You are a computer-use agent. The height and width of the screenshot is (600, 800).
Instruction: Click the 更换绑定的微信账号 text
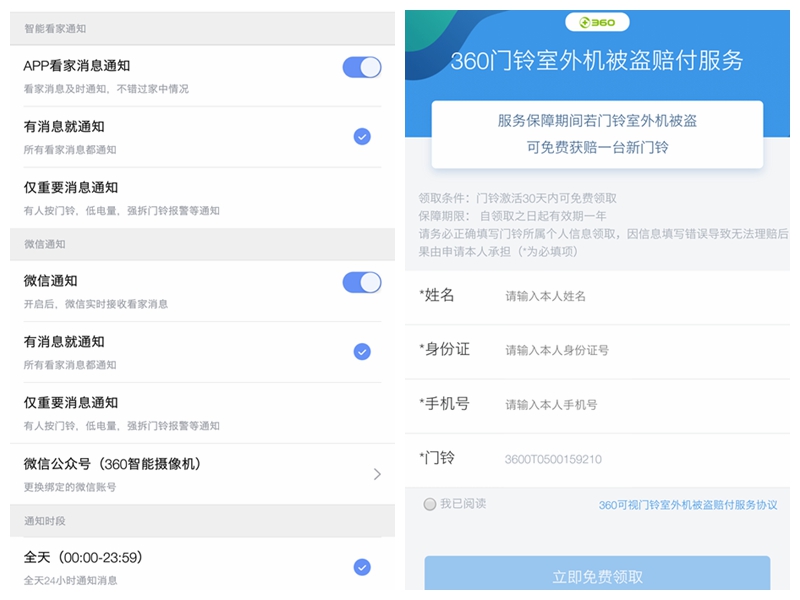pos(70,487)
